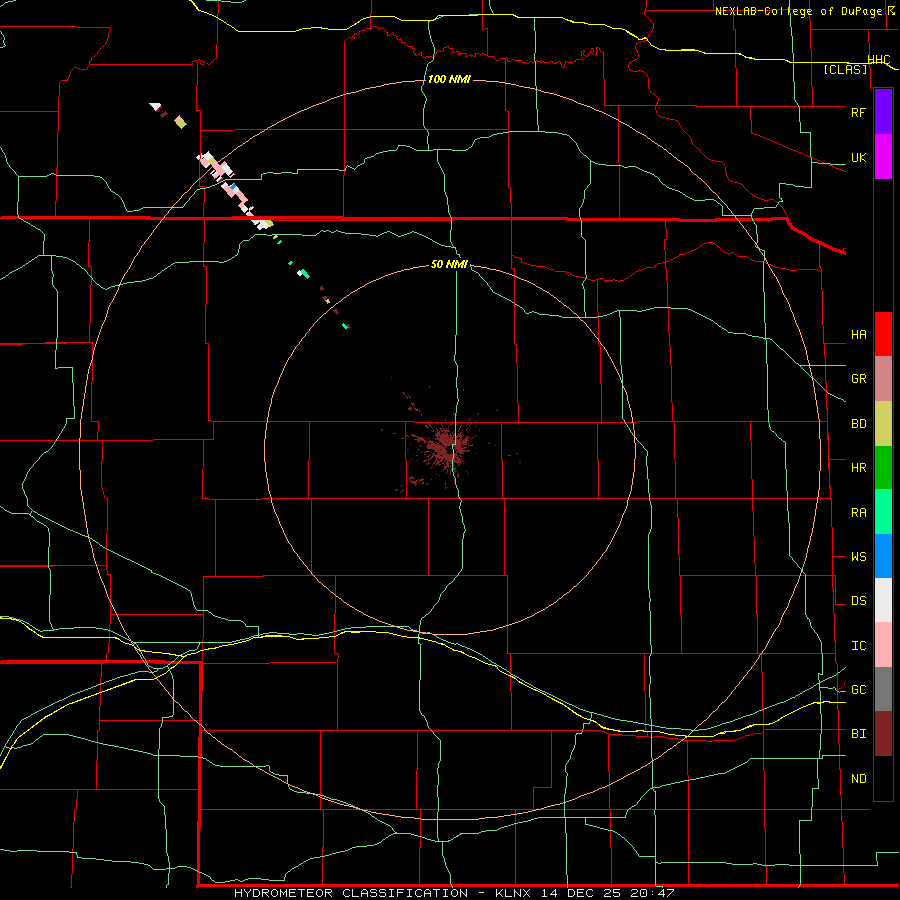Click the GR legend label
Image resolution: width=900 pixels, height=900 pixels.
[x=859, y=379]
